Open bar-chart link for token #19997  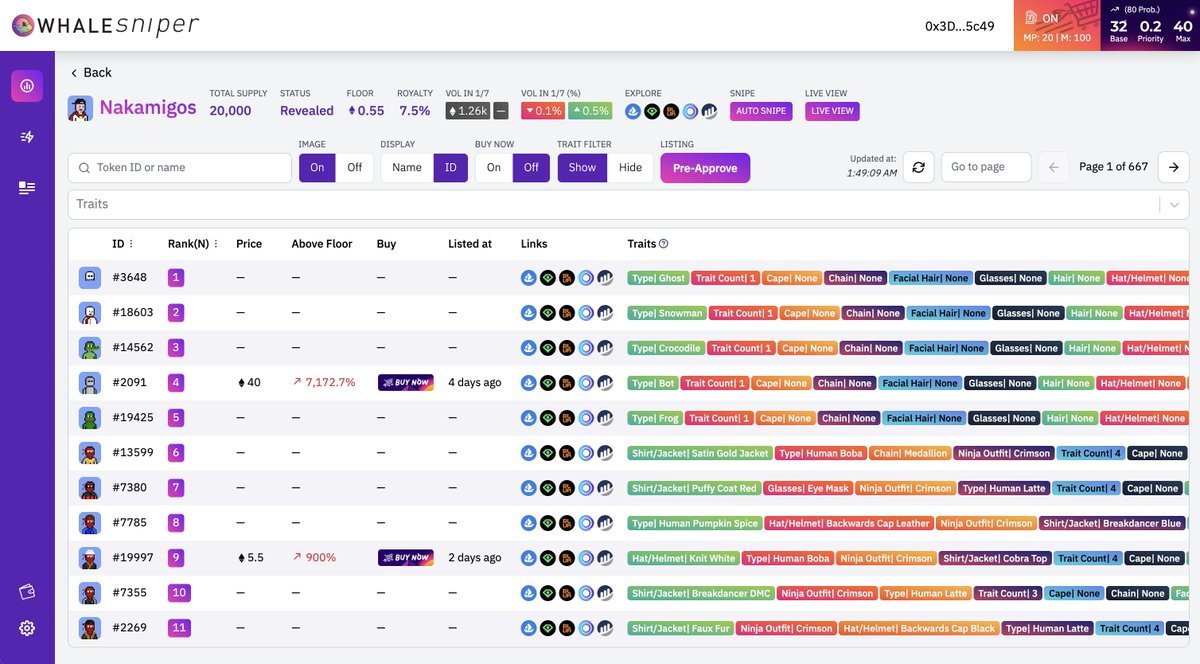coord(605,558)
